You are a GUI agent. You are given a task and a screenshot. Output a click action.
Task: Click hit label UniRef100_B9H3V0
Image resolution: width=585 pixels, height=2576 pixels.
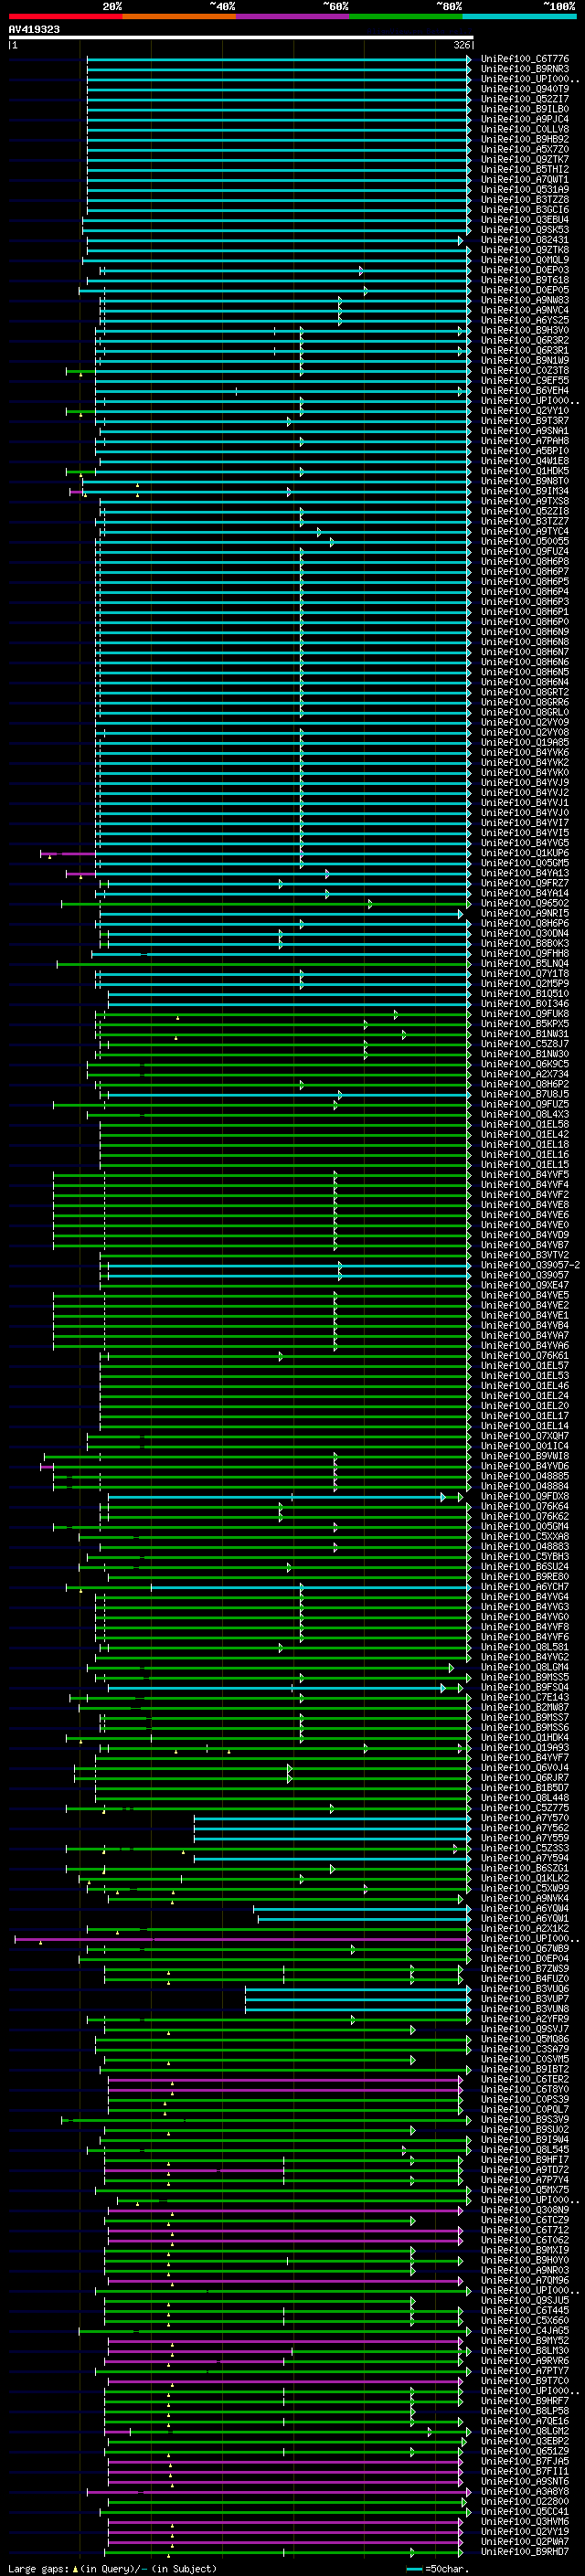coord(525,330)
